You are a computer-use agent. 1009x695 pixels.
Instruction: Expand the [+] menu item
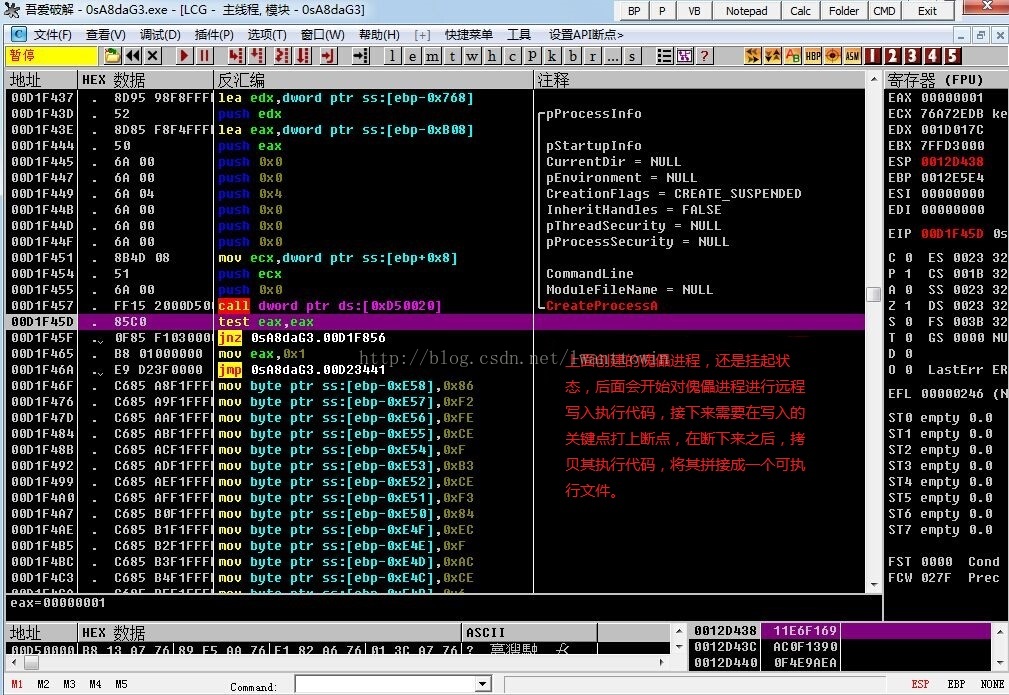[422, 34]
